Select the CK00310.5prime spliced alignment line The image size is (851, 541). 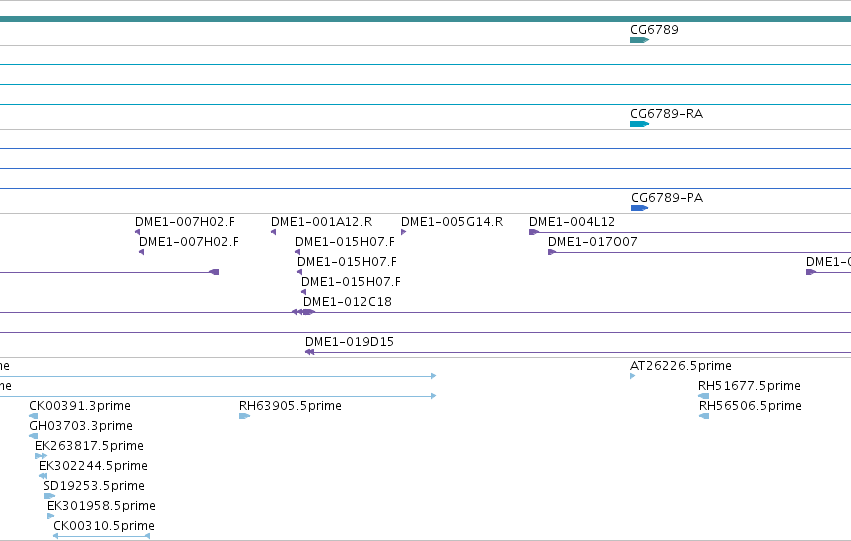pos(101,536)
